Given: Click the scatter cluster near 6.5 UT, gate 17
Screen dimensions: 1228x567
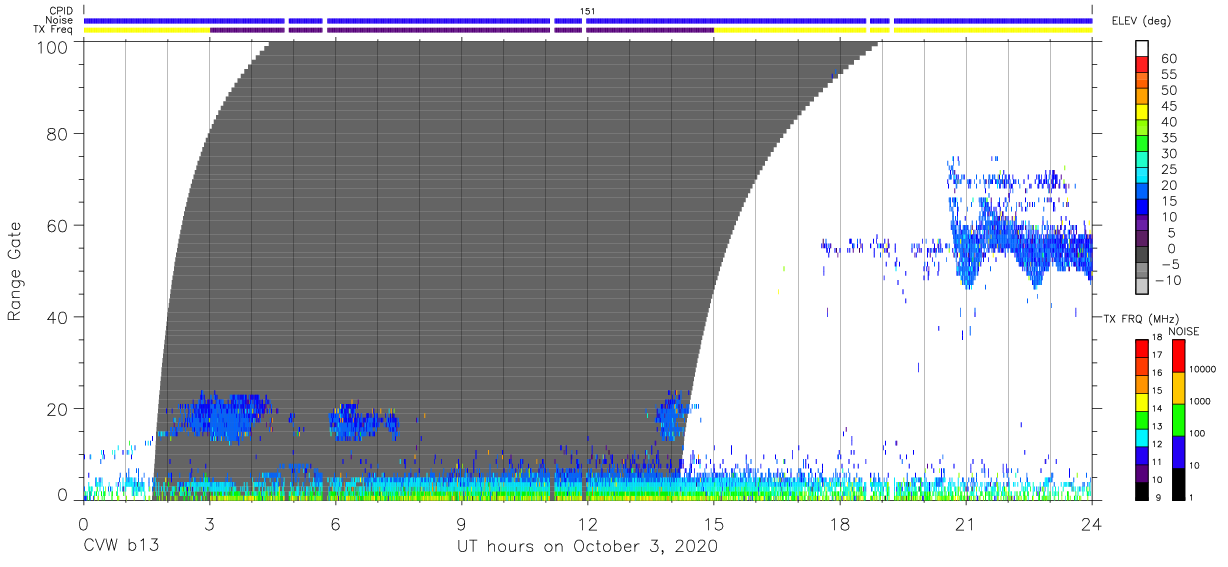Looking at the screenshot, I should pyautogui.click(x=363, y=422).
